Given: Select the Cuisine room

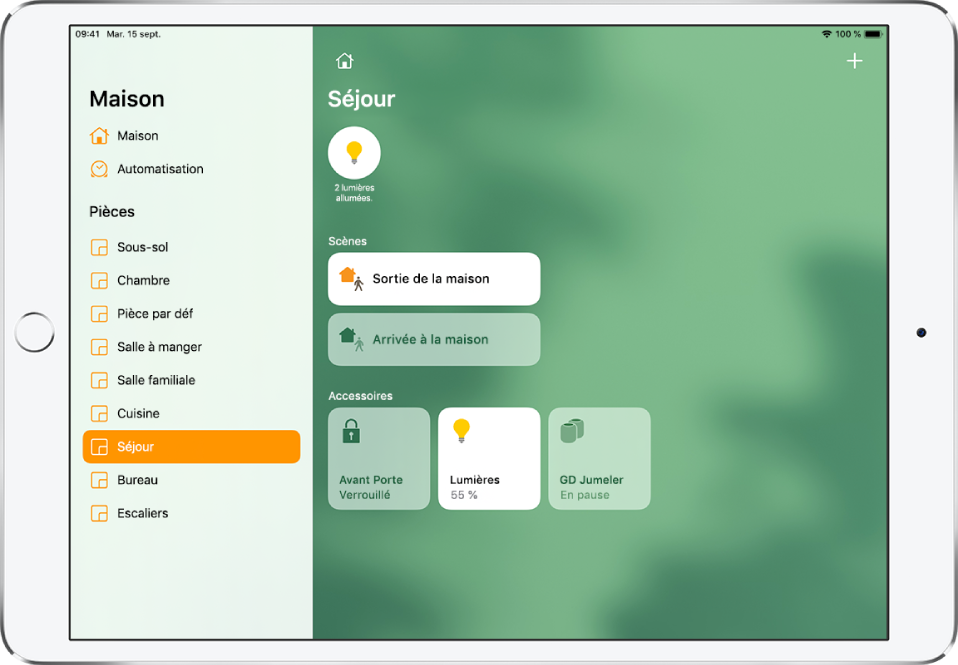Looking at the screenshot, I should click(x=191, y=414).
